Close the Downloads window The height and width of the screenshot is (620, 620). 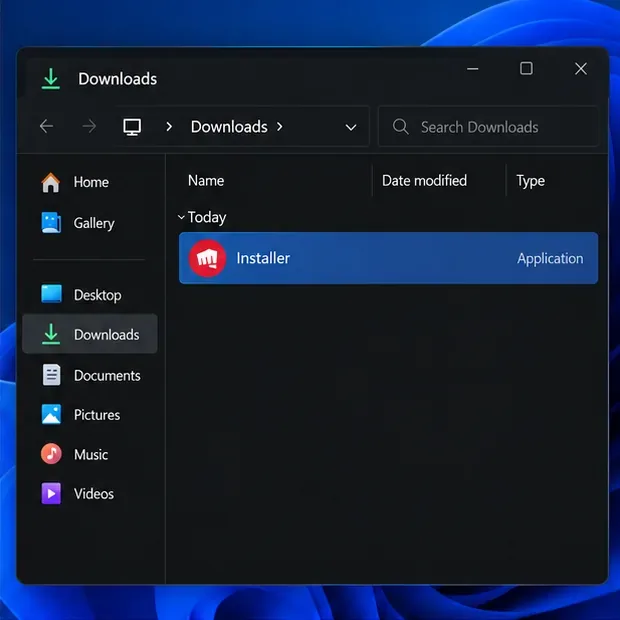pyautogui.click(x=581, y=69)
